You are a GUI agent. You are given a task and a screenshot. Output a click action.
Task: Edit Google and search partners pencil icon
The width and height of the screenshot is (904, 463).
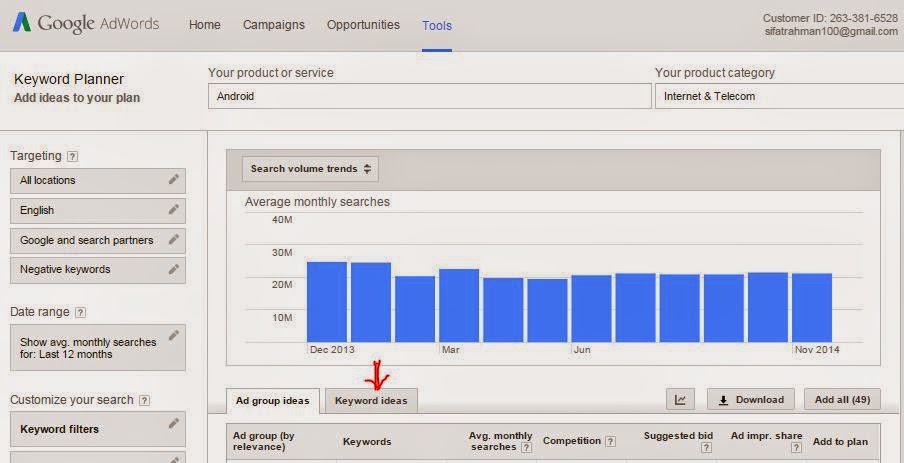tap(174, 240)
